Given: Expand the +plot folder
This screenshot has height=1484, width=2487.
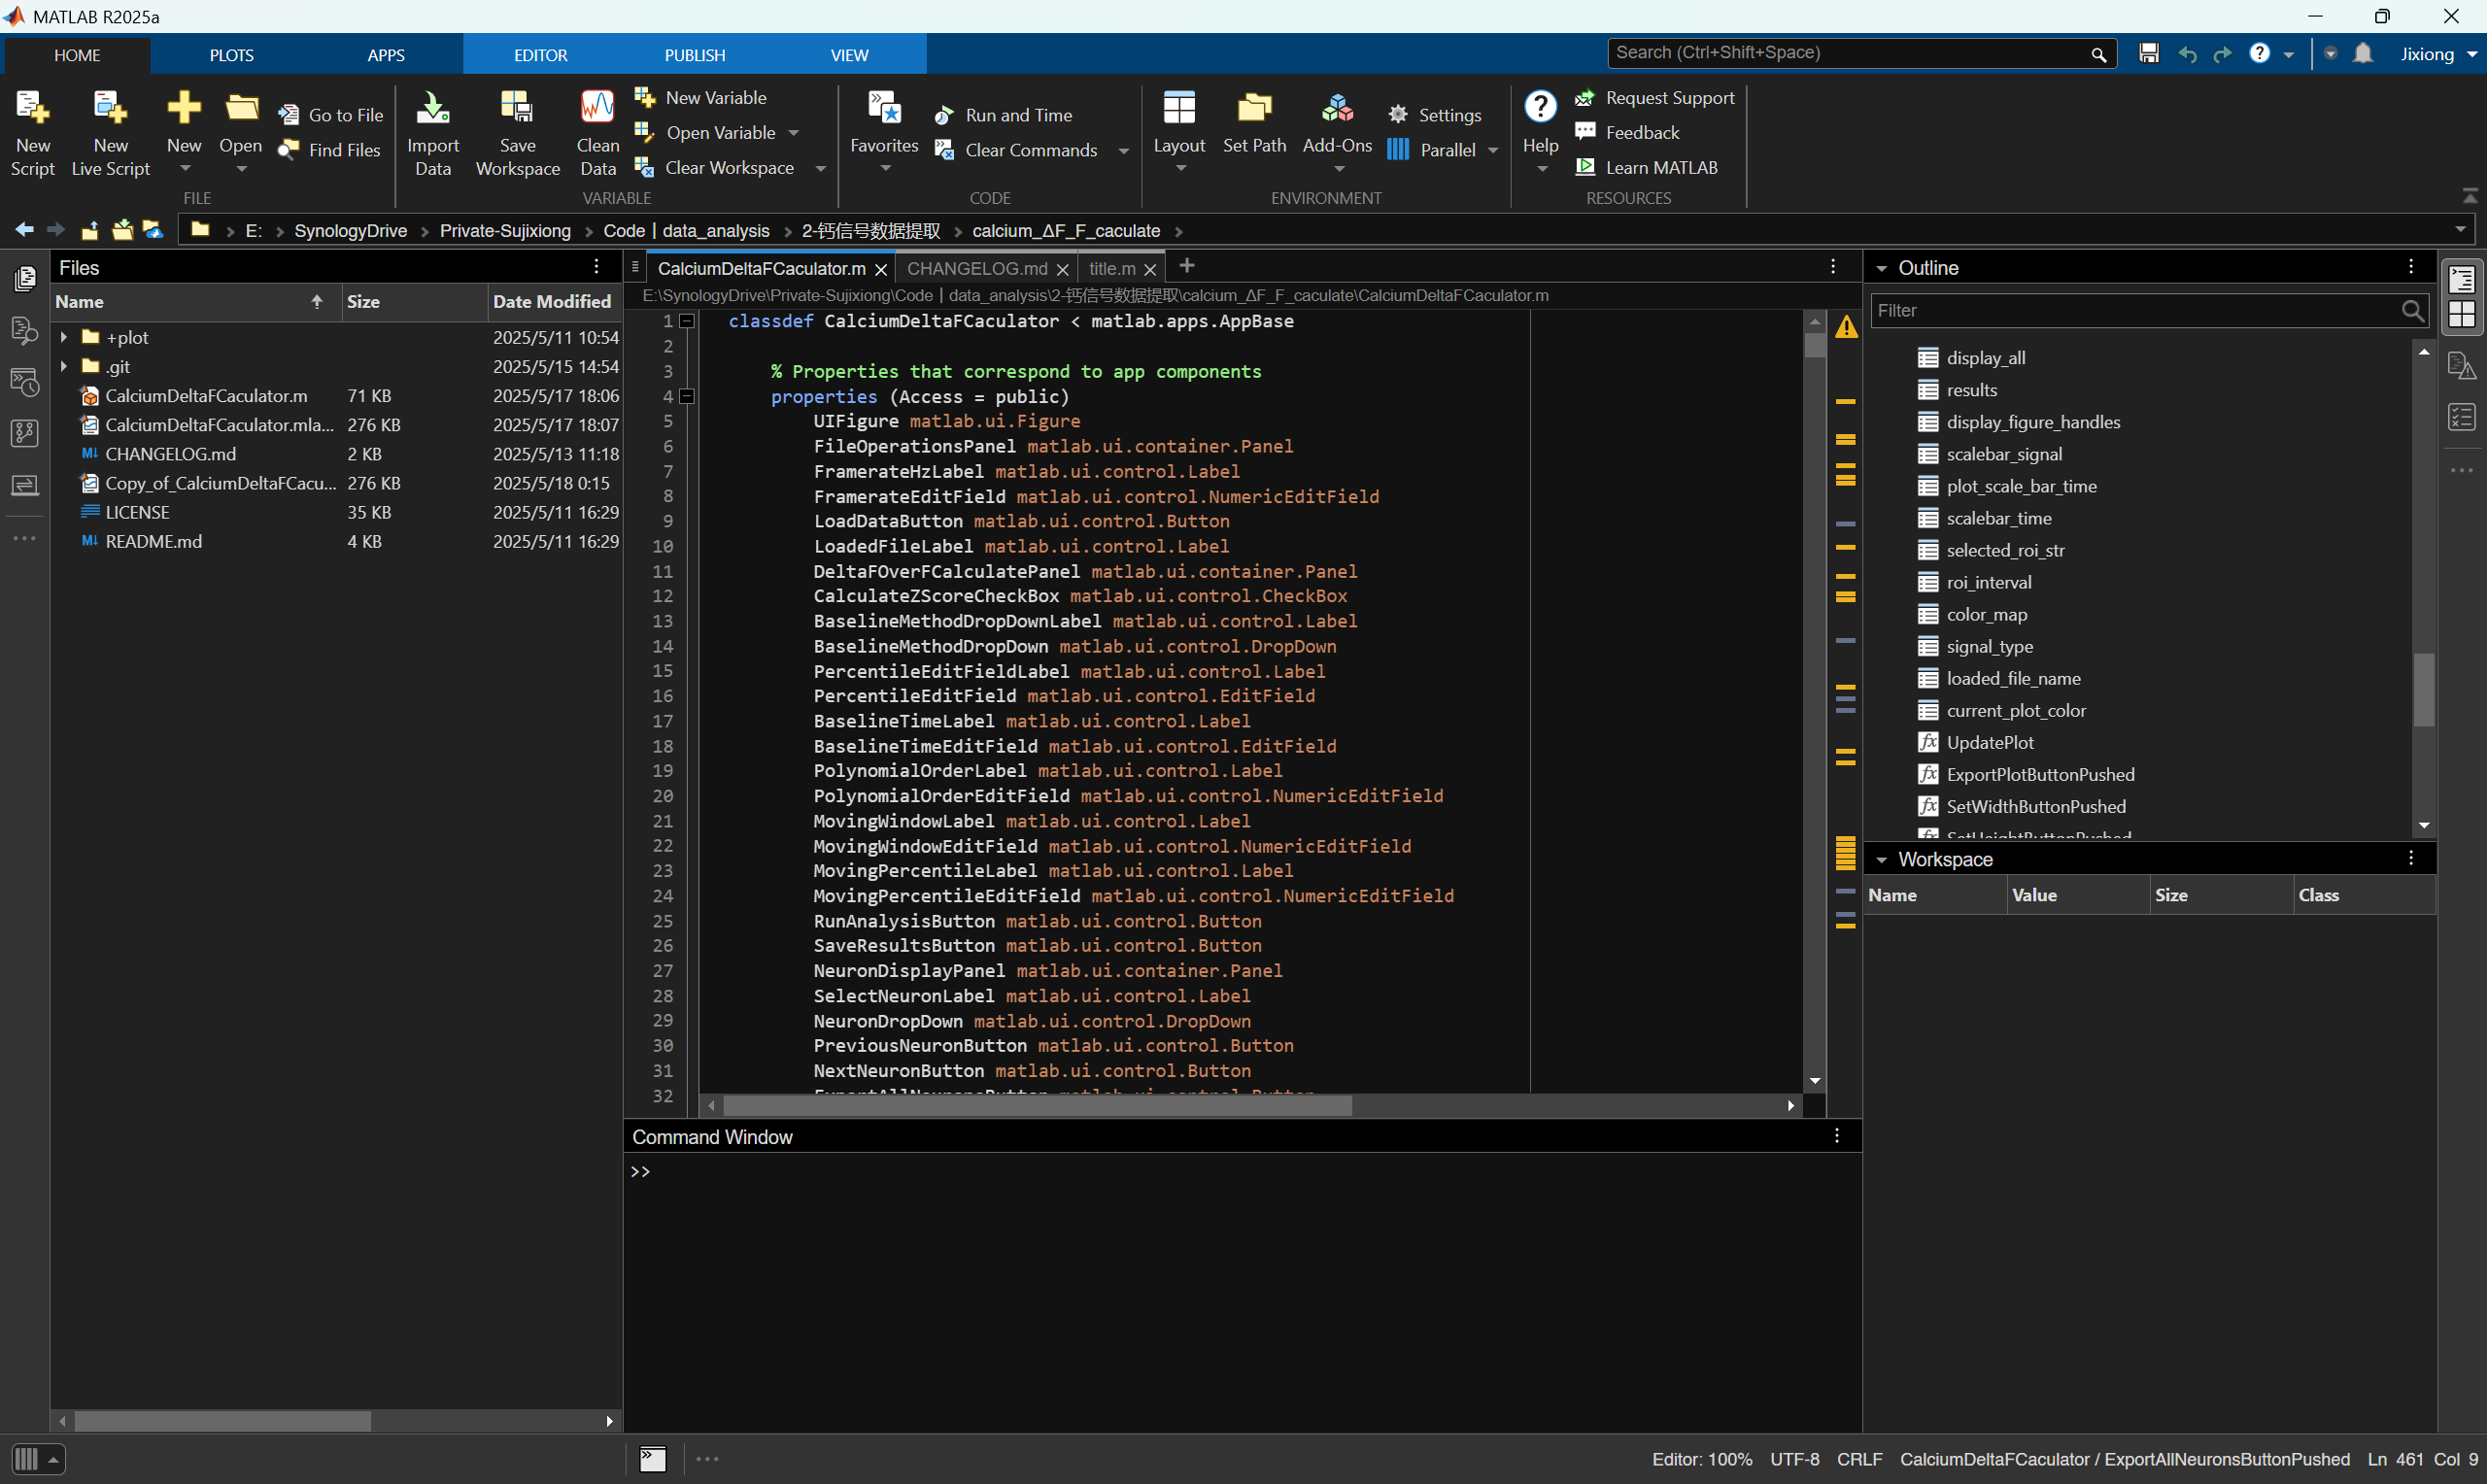Looking at the screenshot, I should click(x=64, y=337).
